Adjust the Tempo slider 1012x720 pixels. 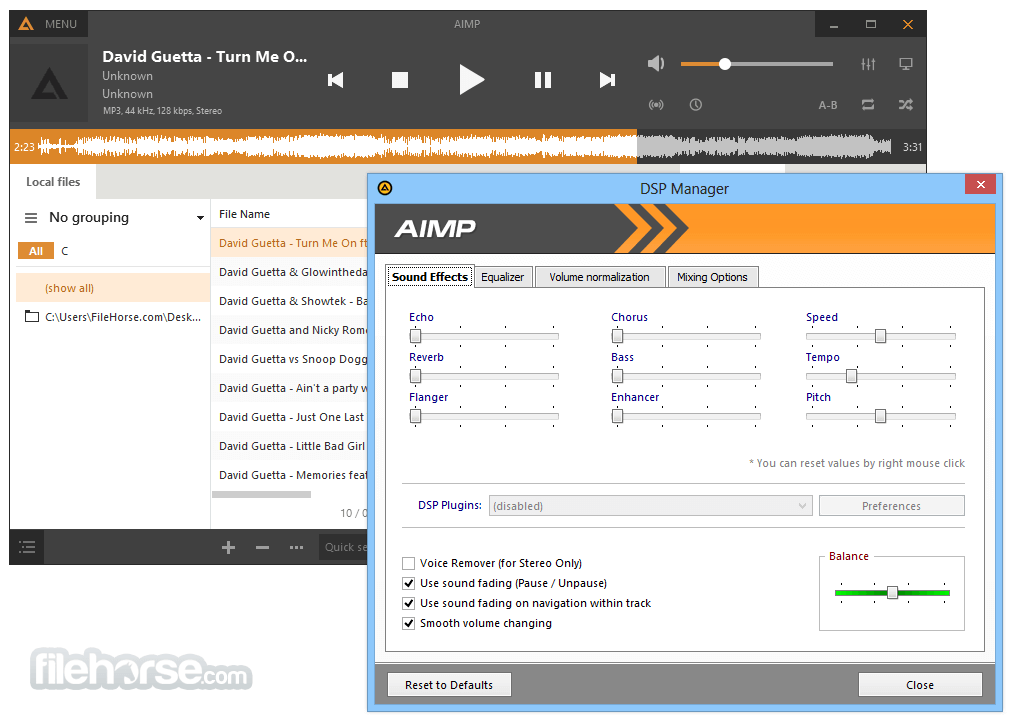[881, 376]
